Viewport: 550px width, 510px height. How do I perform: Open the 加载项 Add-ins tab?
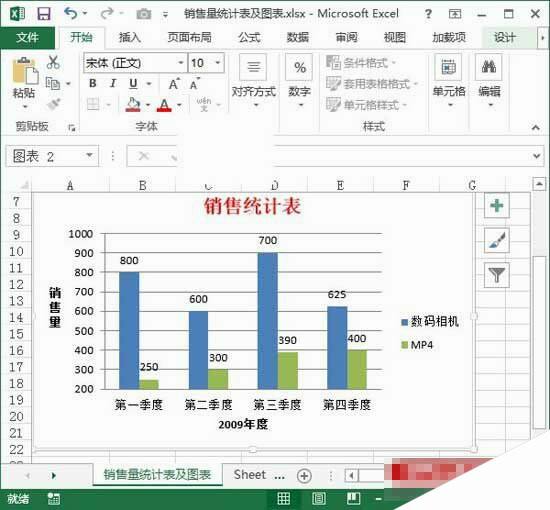coord(449,37)
